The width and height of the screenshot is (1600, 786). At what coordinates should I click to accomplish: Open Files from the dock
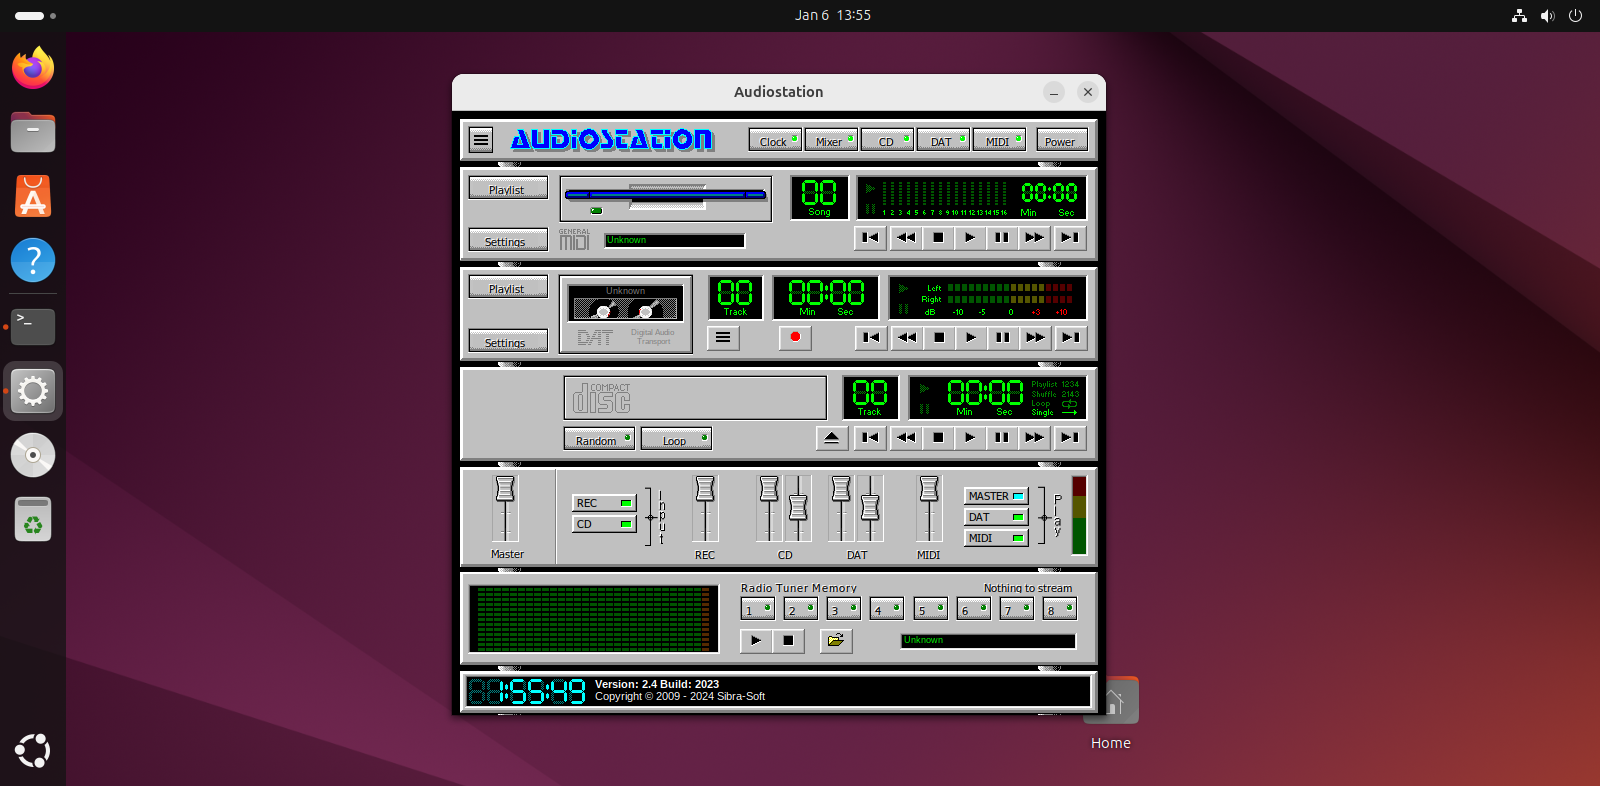click(x=33, y=132)
